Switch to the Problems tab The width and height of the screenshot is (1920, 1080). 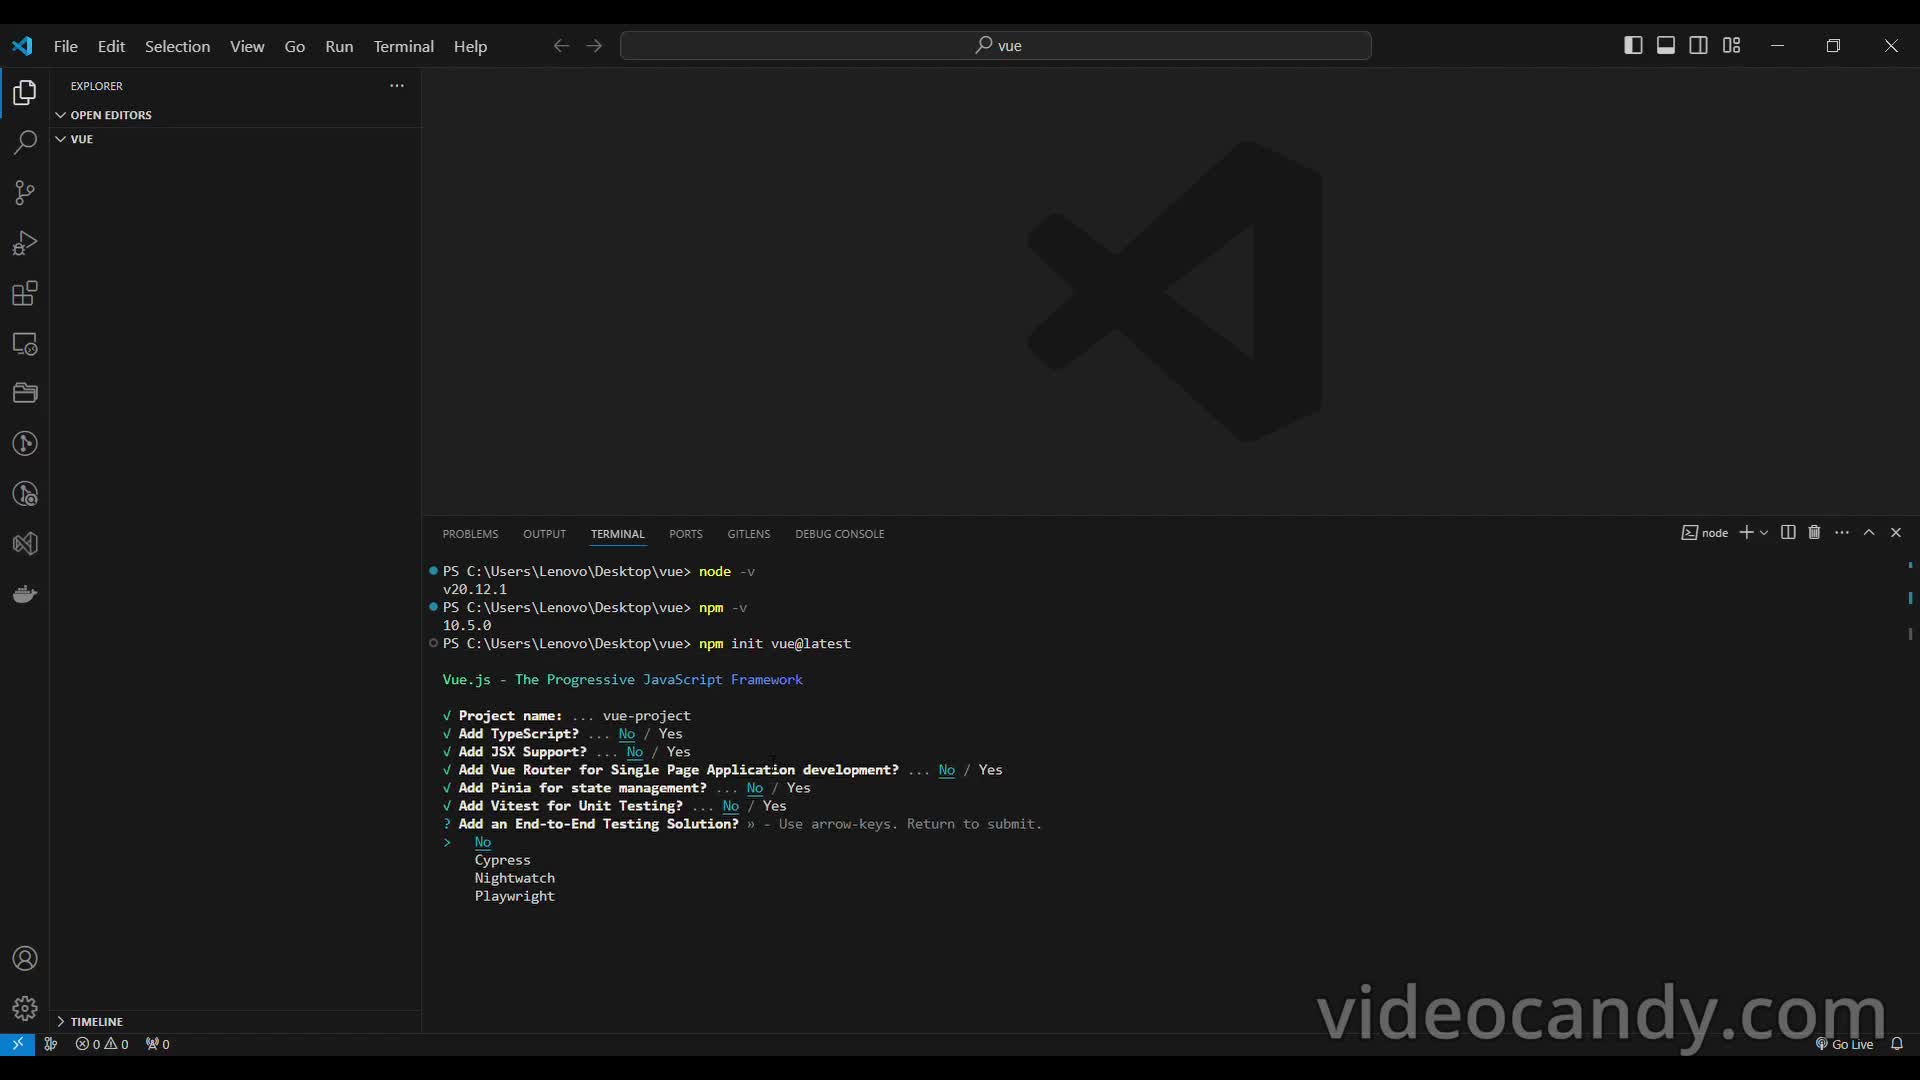coord(470,534)
